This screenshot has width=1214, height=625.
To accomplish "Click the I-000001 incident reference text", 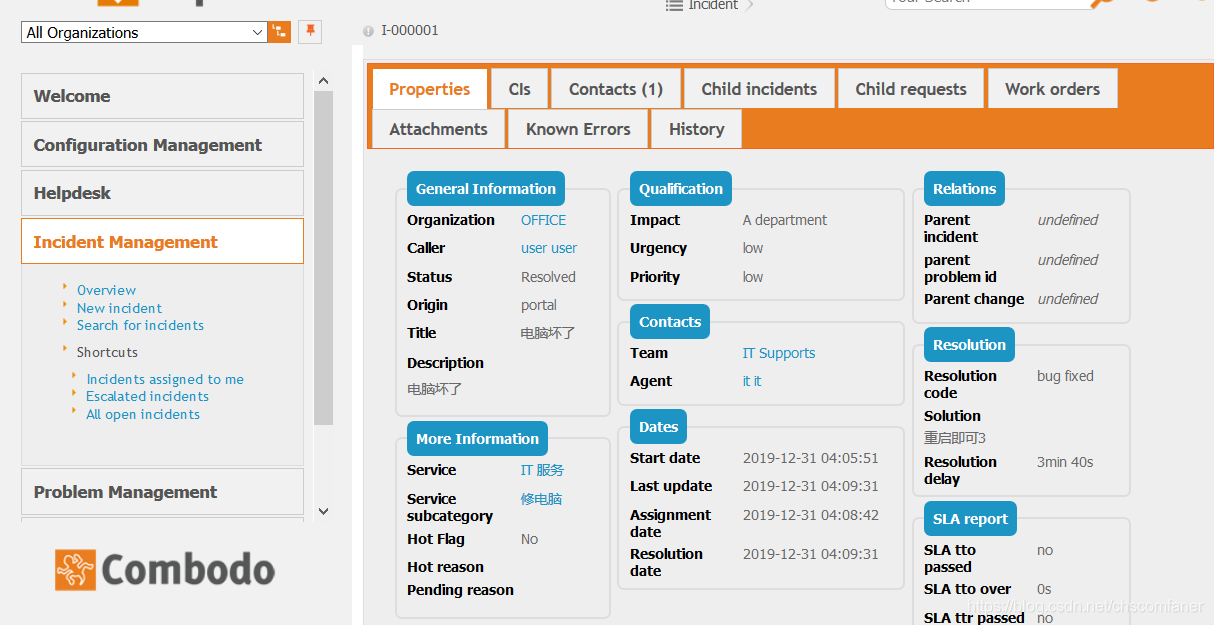I will [x=410, y=30].
